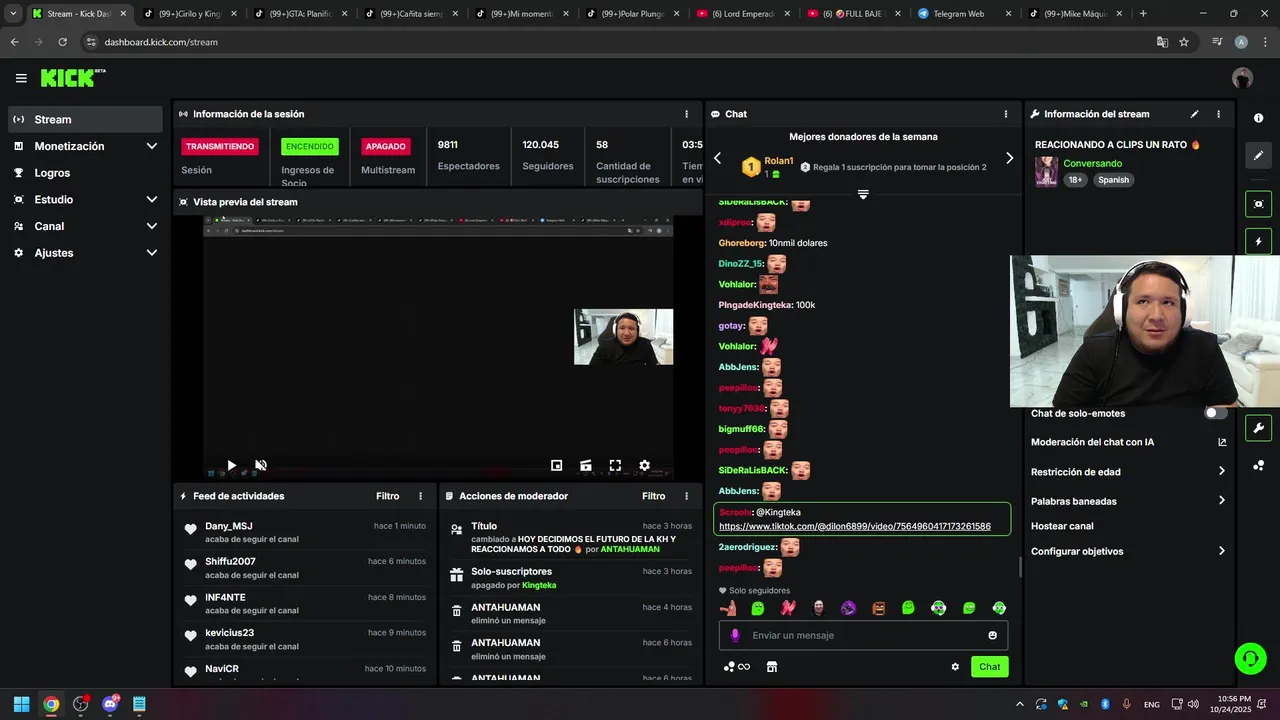Insert the green blob emote at row start
Viewport: 1280px width, 720px height.
tap(758, 608)
